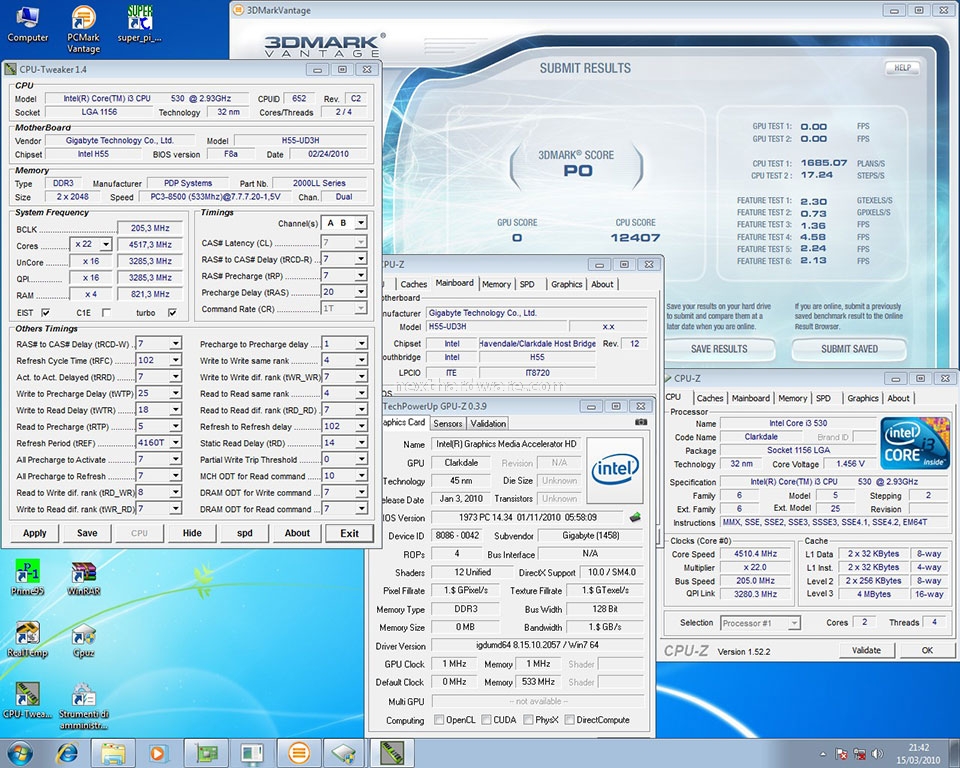
Task: Click the HELP button in 3DMark Vantage
Action: pos(902,68)
